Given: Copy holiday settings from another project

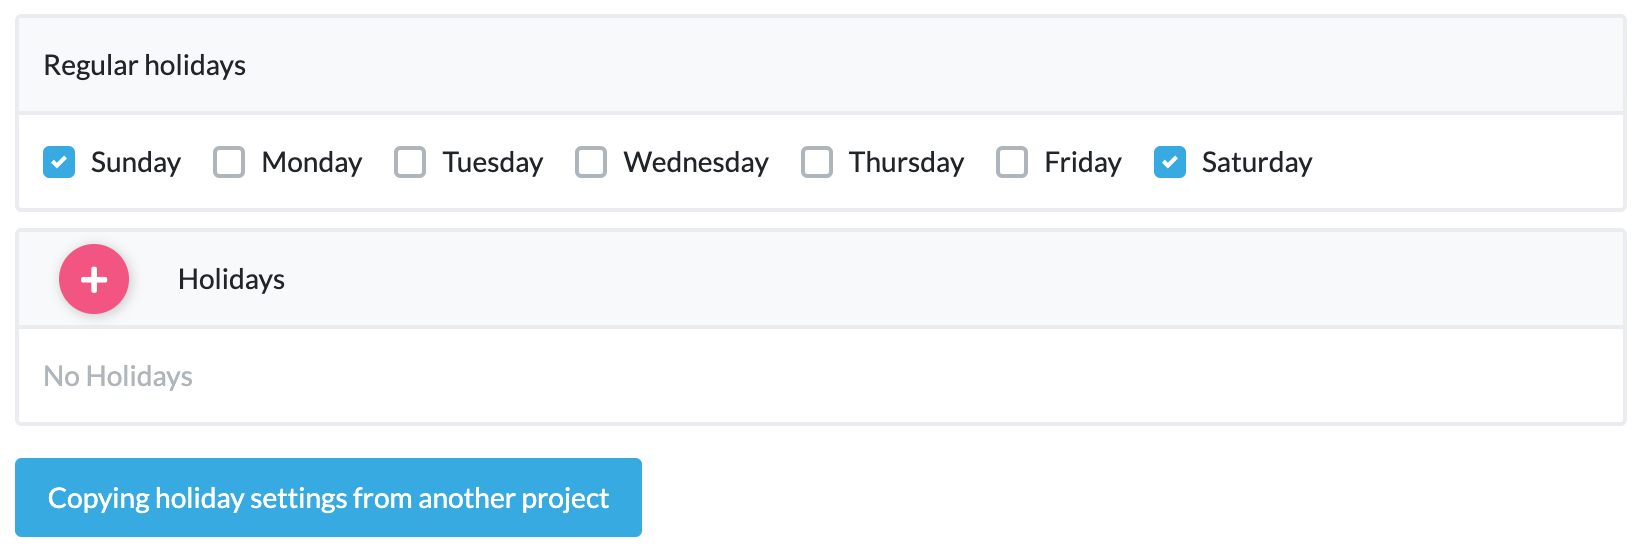Looking at the screenshot, I should point(328,498).
